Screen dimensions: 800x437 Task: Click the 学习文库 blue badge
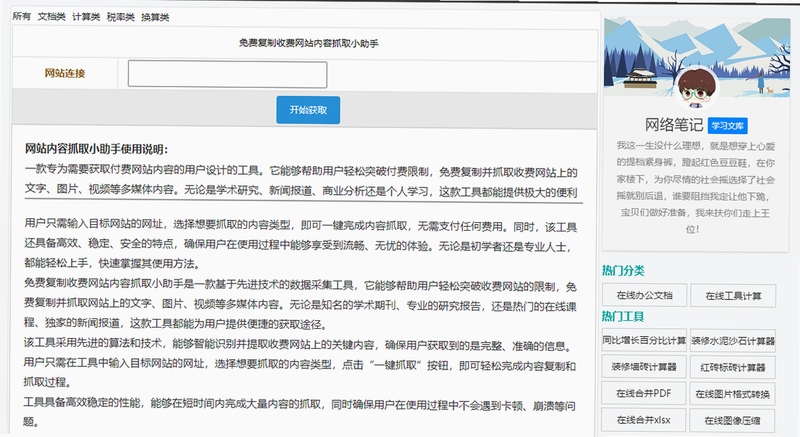[x=728, y=125]
